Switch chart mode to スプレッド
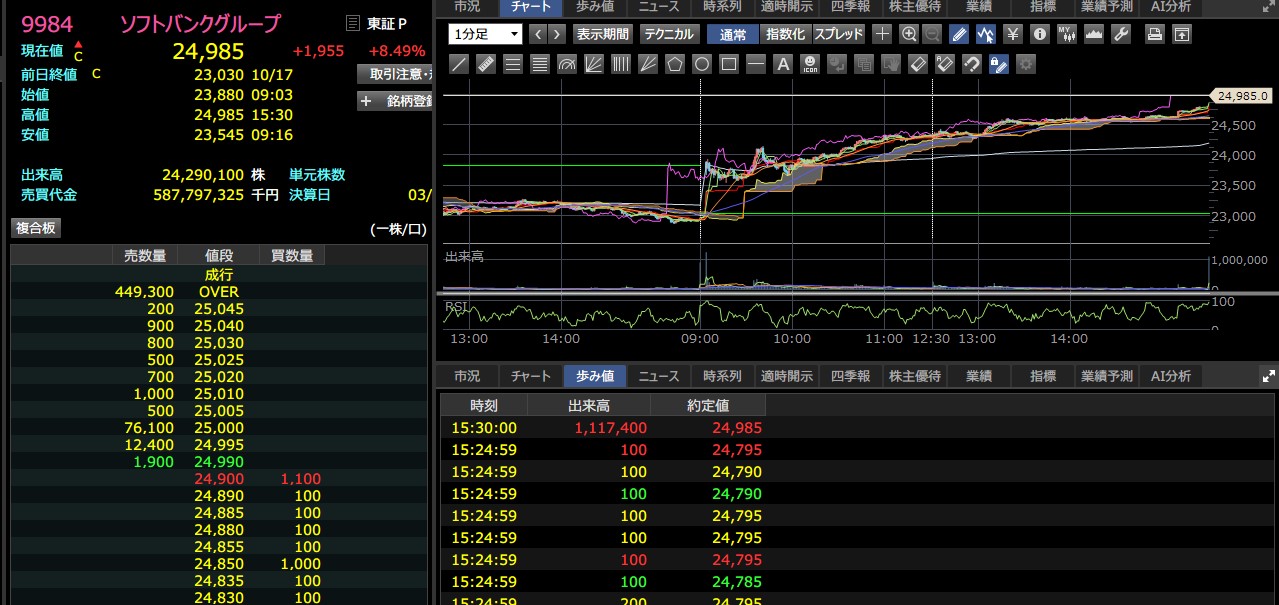The image size is (1279, 605). (839, 34)
